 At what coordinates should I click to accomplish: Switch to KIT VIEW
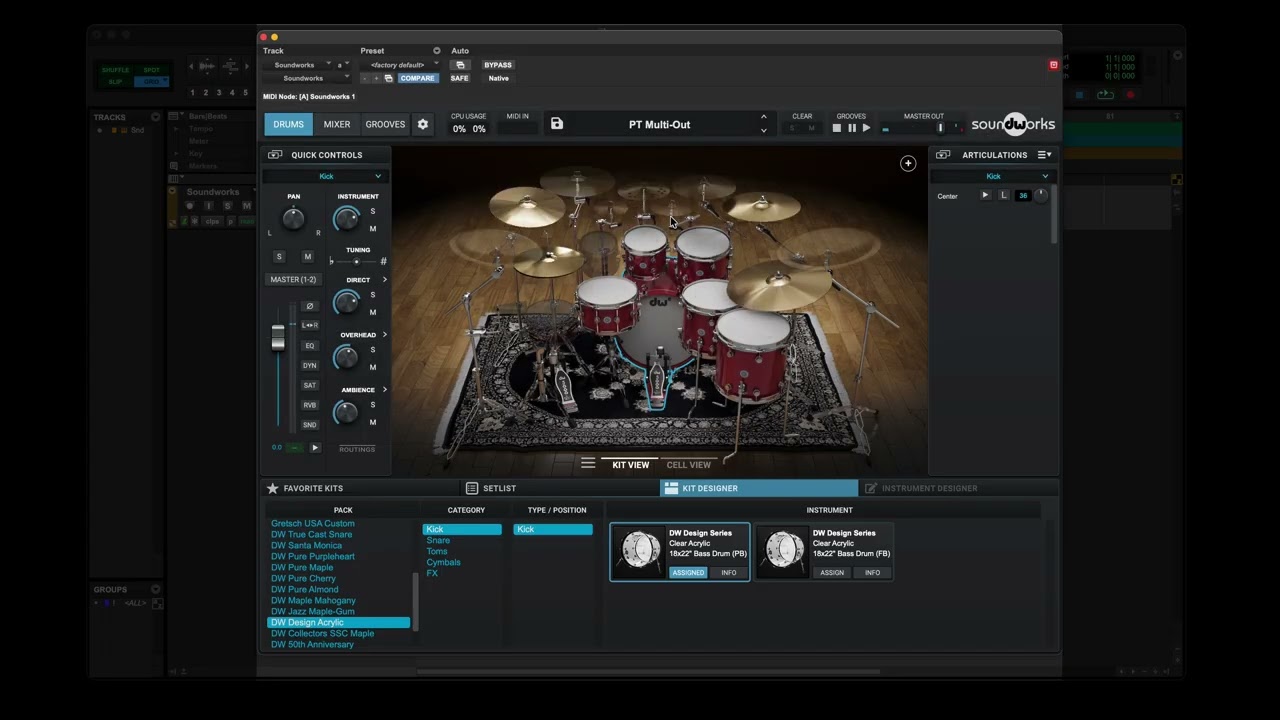click(631, 465)
